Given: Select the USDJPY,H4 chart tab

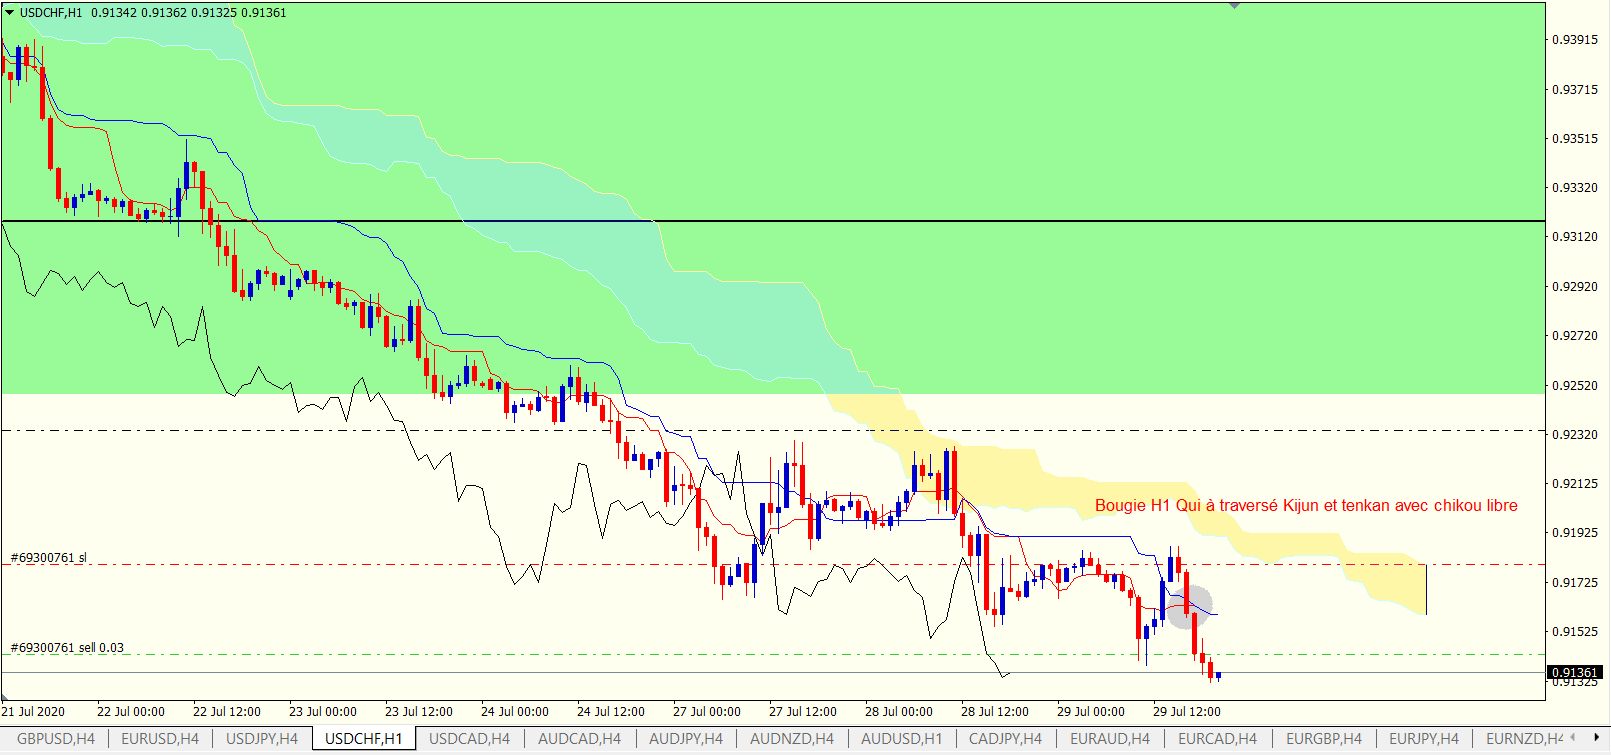Looking at the screenshot, I should [x=262, y=739].
